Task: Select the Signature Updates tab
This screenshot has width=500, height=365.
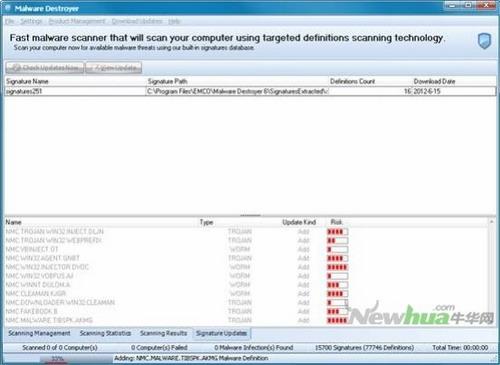Action: tap(221, 333)
